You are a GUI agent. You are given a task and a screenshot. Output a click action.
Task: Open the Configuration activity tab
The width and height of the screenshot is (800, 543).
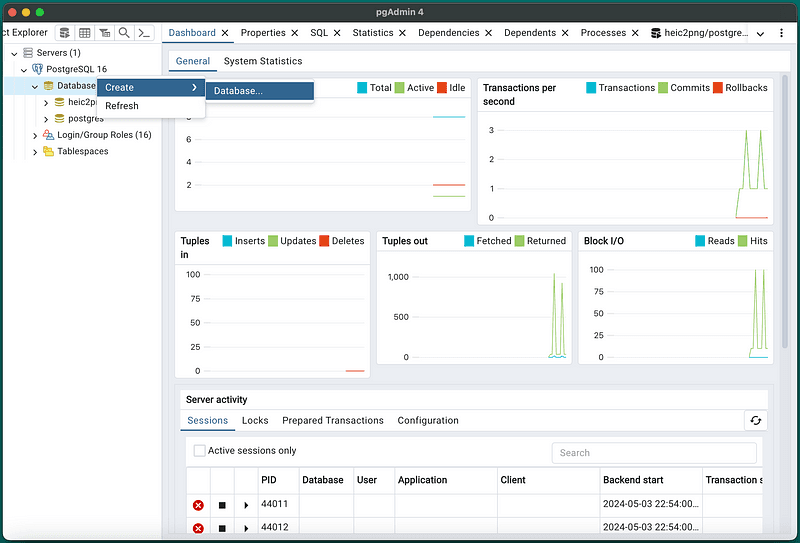coord(428,421)
